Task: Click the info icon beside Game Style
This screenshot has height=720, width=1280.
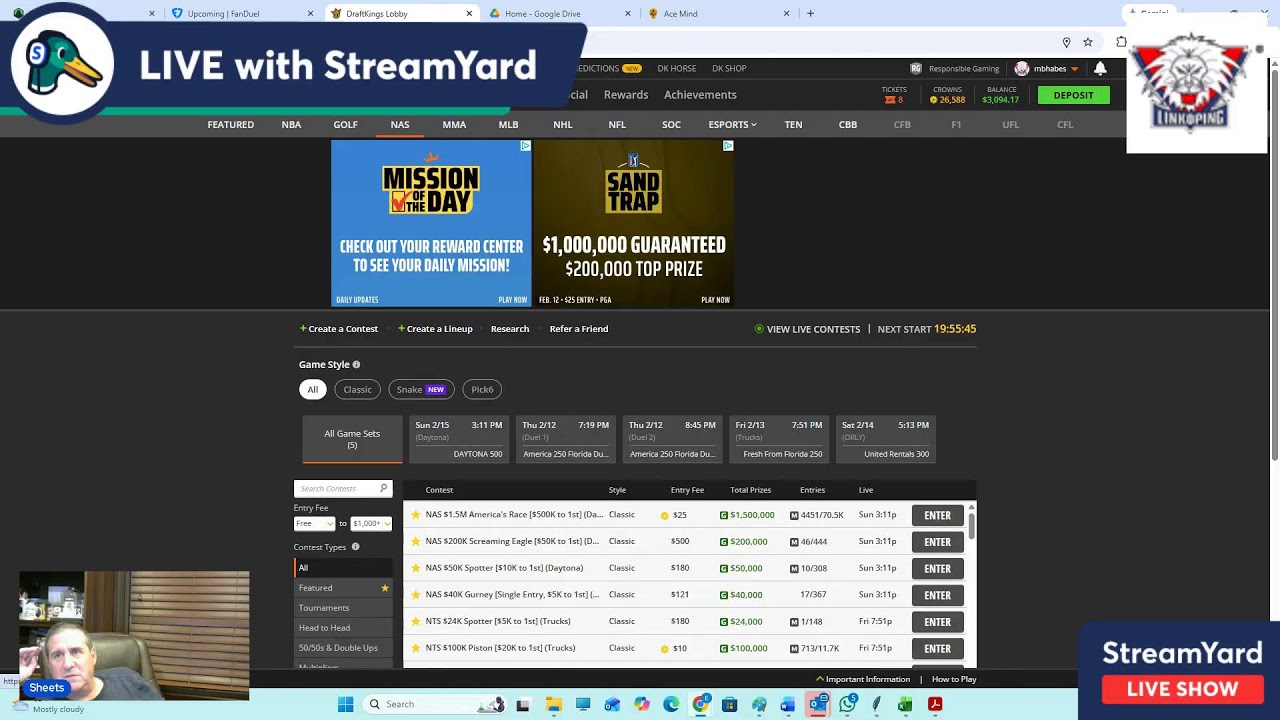Action: coord(356,365)
